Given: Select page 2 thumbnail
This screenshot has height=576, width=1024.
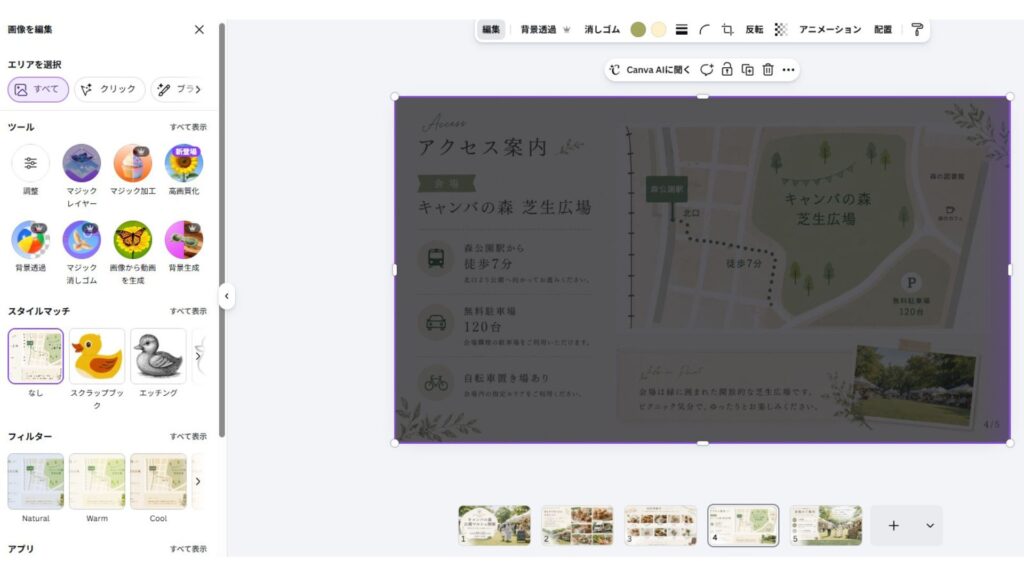Looking at the screenshot, I should coord(577,525).
